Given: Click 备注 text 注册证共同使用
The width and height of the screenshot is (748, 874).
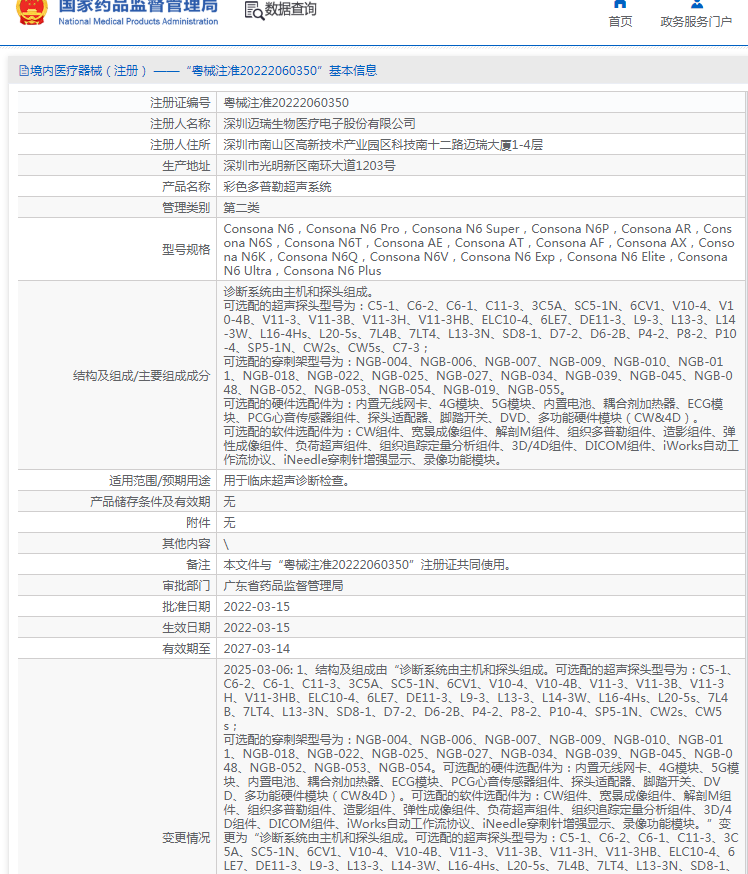Looking at the screenshot, I should point(367,565).
